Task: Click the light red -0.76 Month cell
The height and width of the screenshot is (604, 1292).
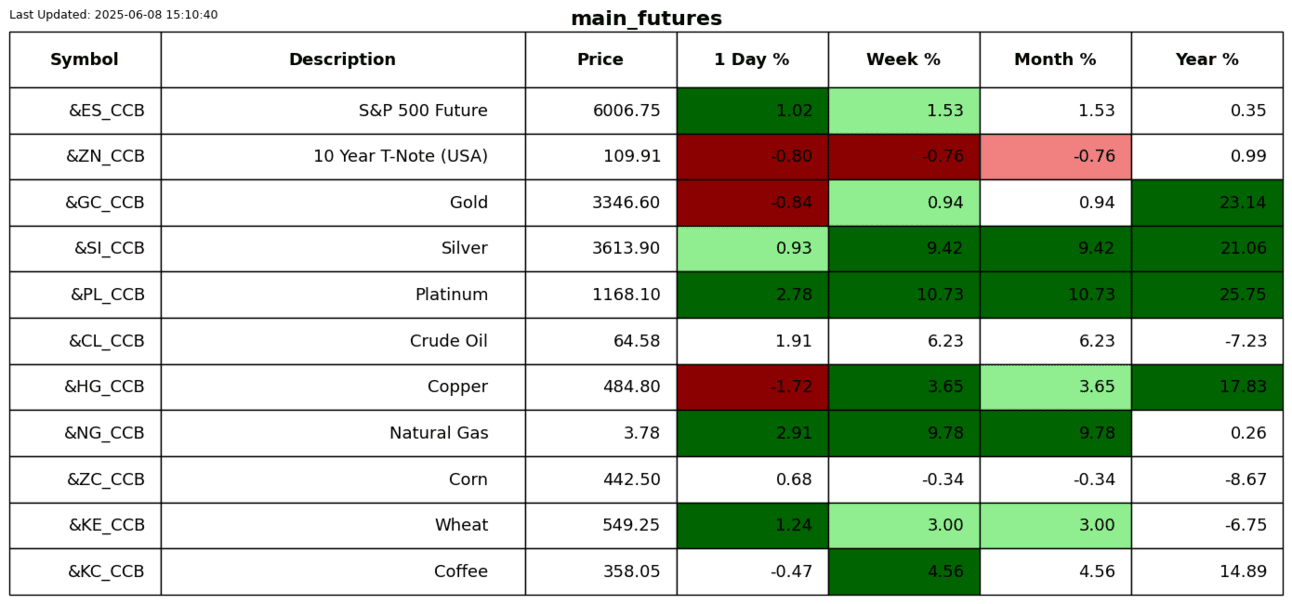Action: click(x=1055, y=157)
